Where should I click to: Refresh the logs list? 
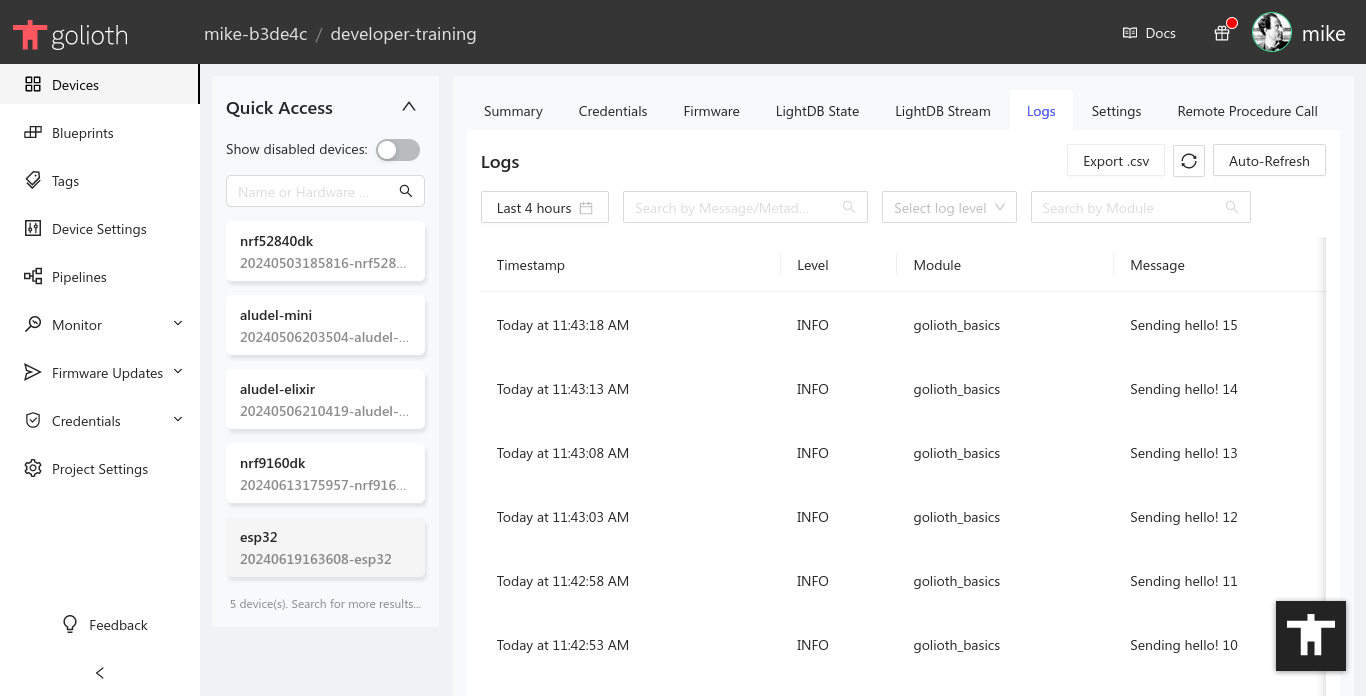tap(1189, 160)
